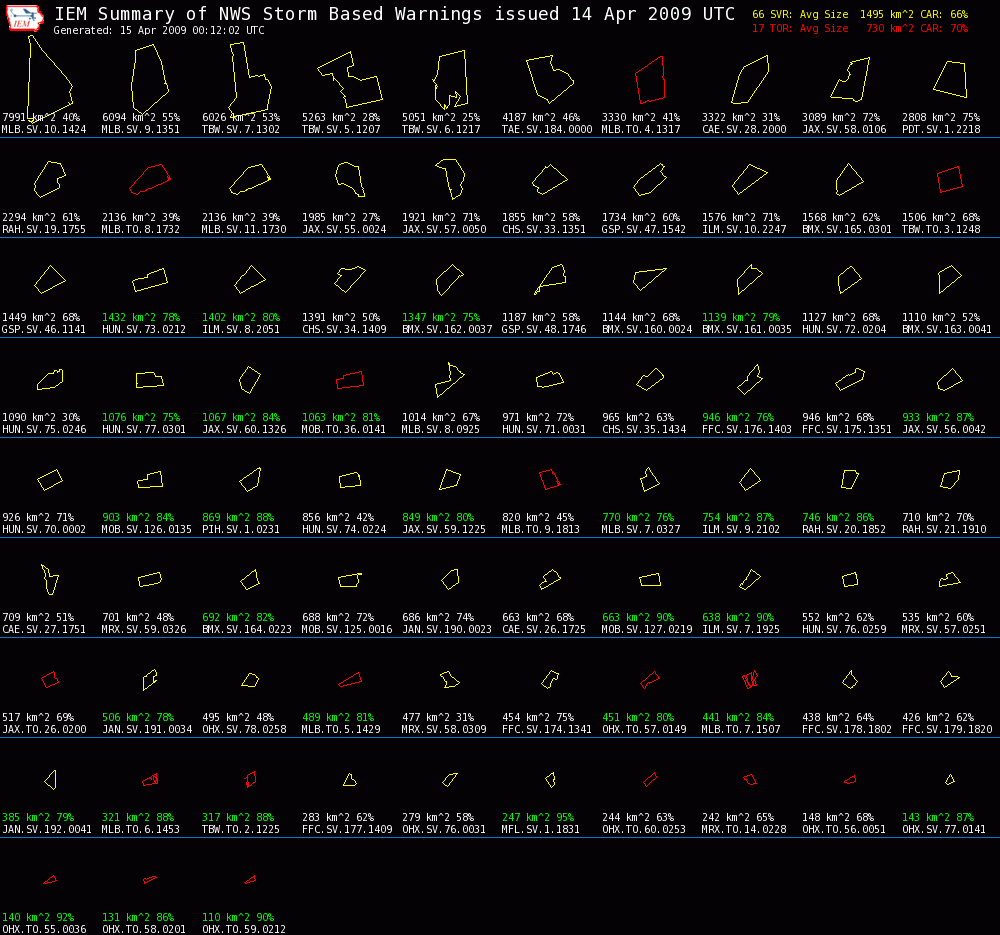
Task: Click the 'HUN.SV.73.0212' identifier text
Action: (144, 330)
